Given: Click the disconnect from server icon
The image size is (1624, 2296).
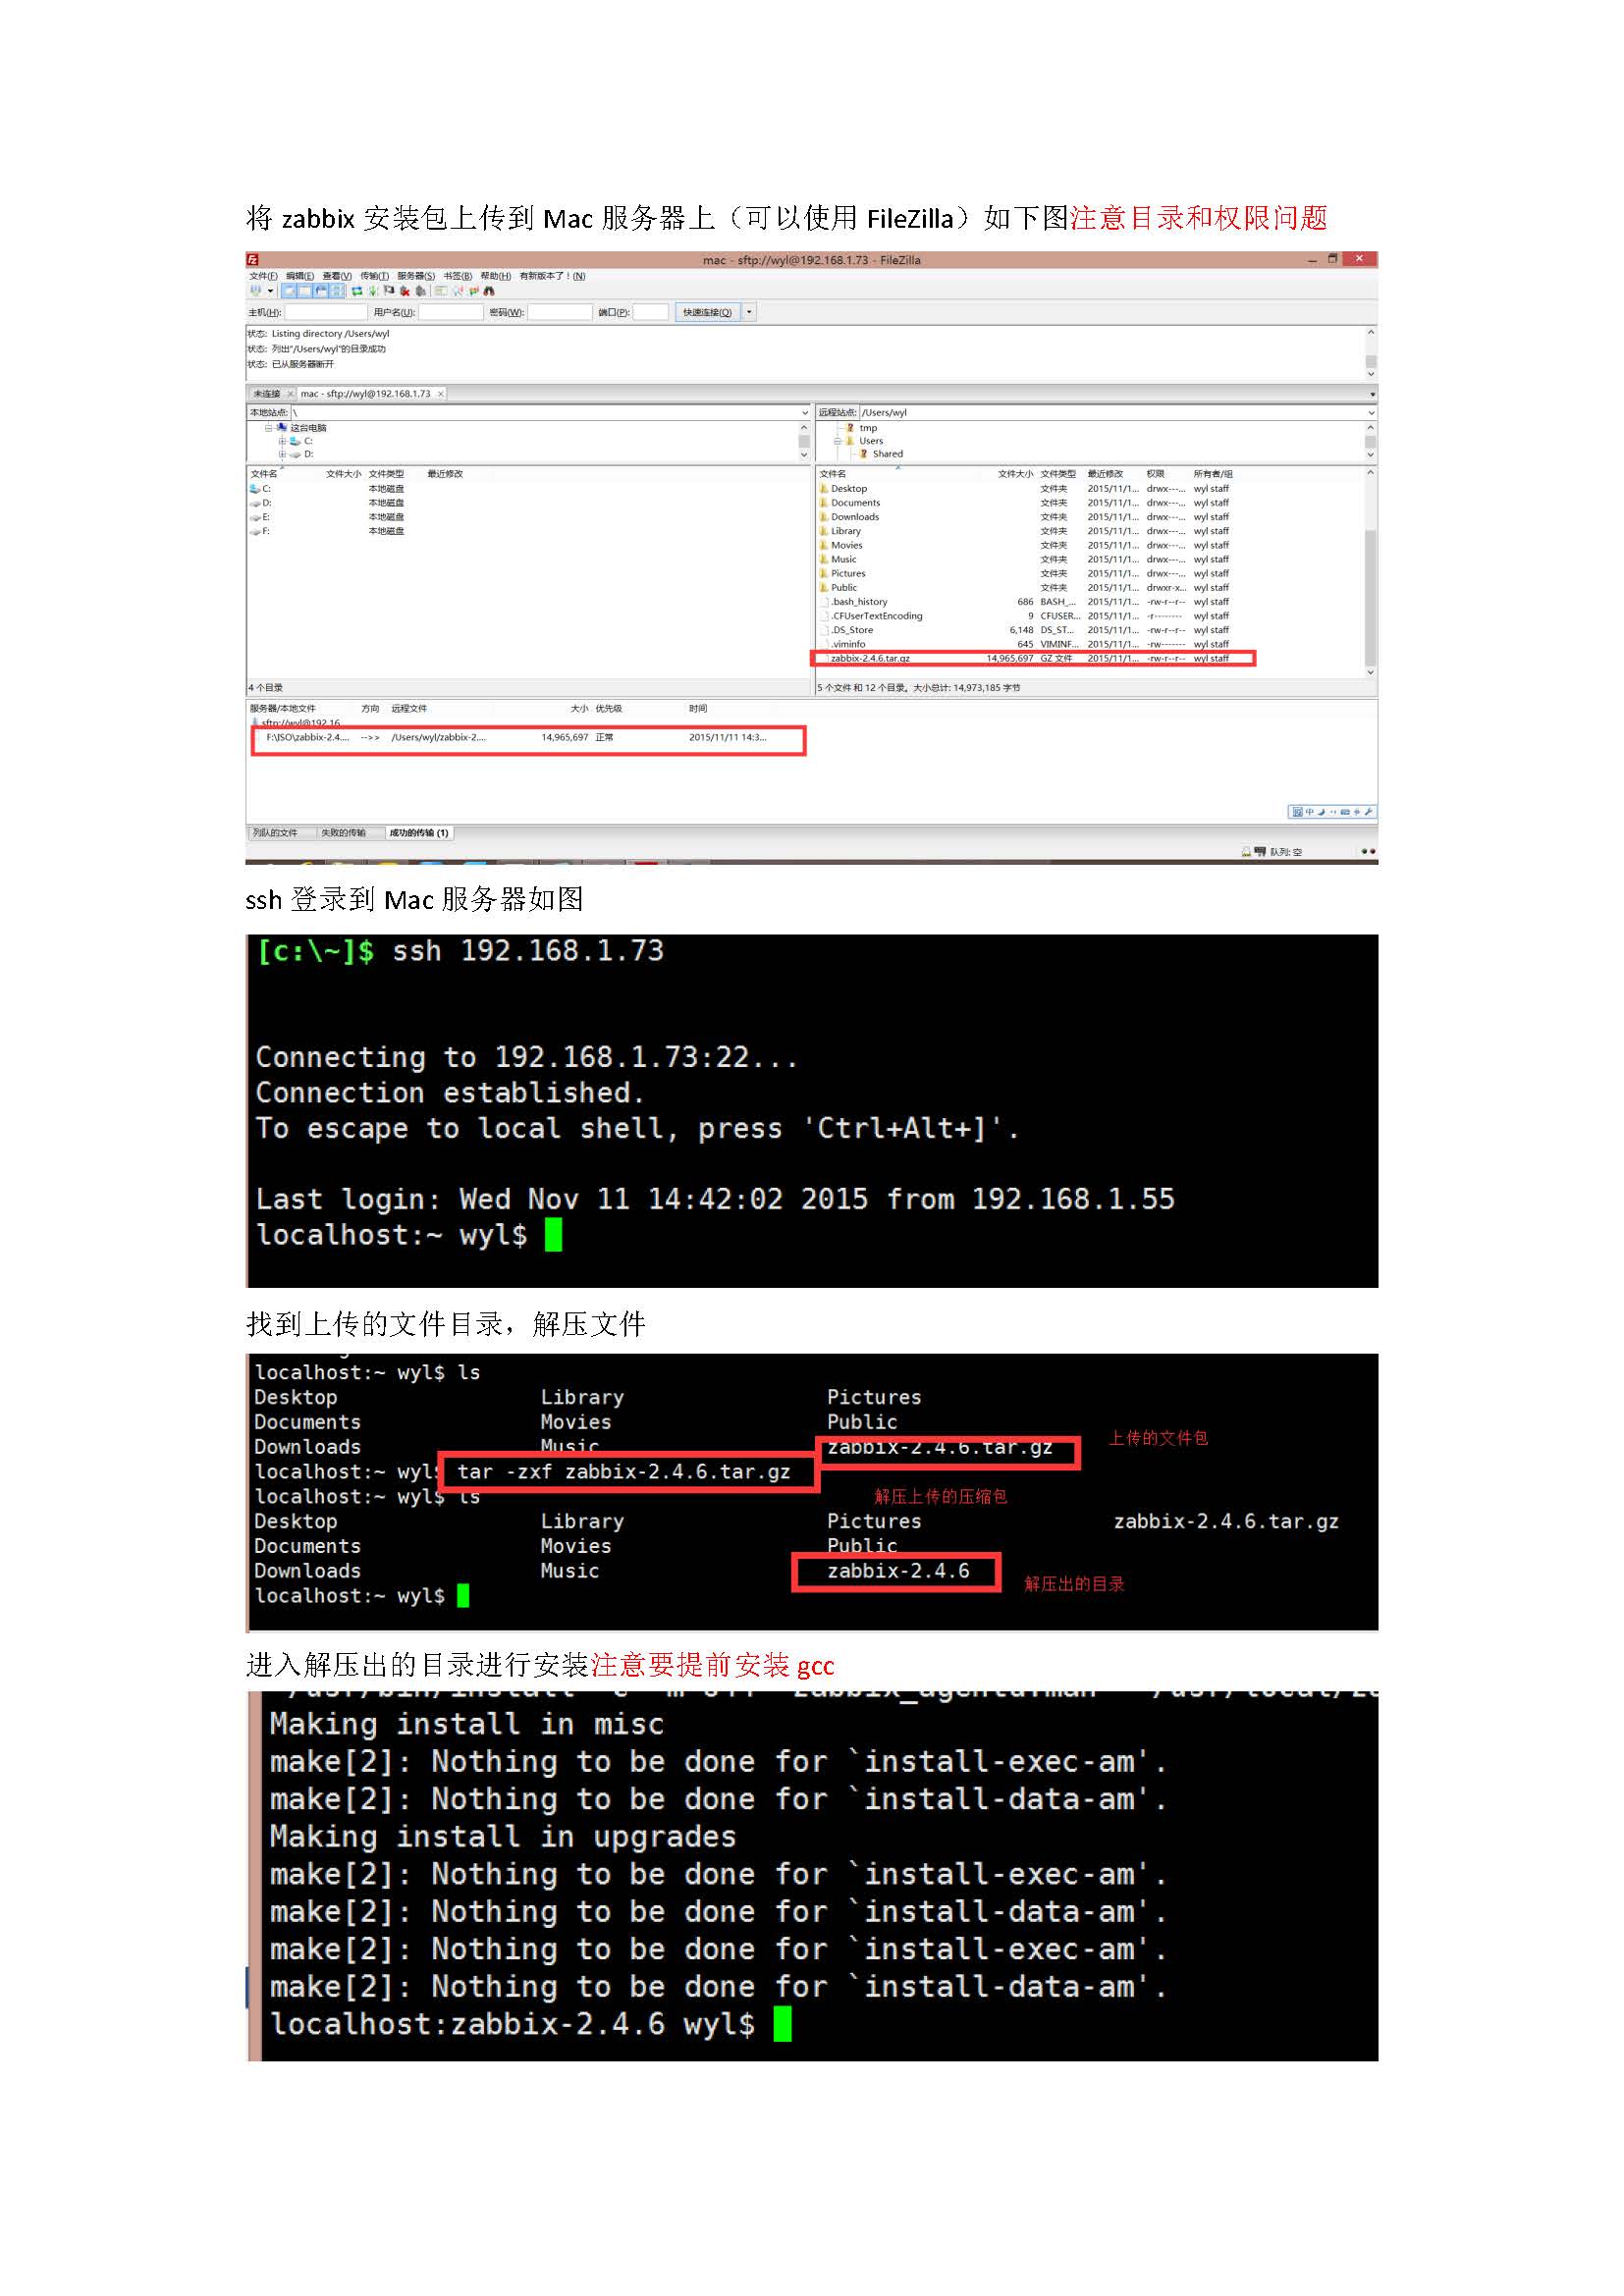Looking at the screenshot, I should point(406,292).
